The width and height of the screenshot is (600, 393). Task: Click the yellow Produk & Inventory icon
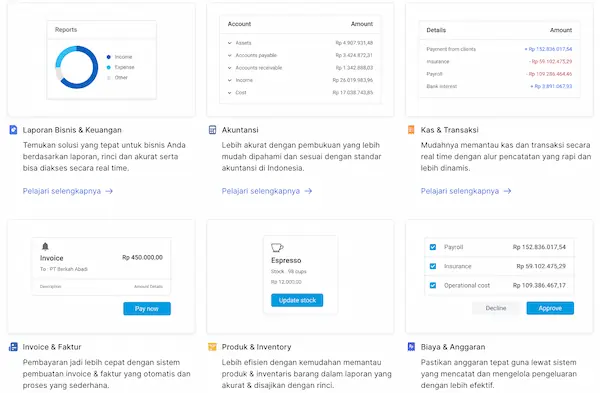212,347
